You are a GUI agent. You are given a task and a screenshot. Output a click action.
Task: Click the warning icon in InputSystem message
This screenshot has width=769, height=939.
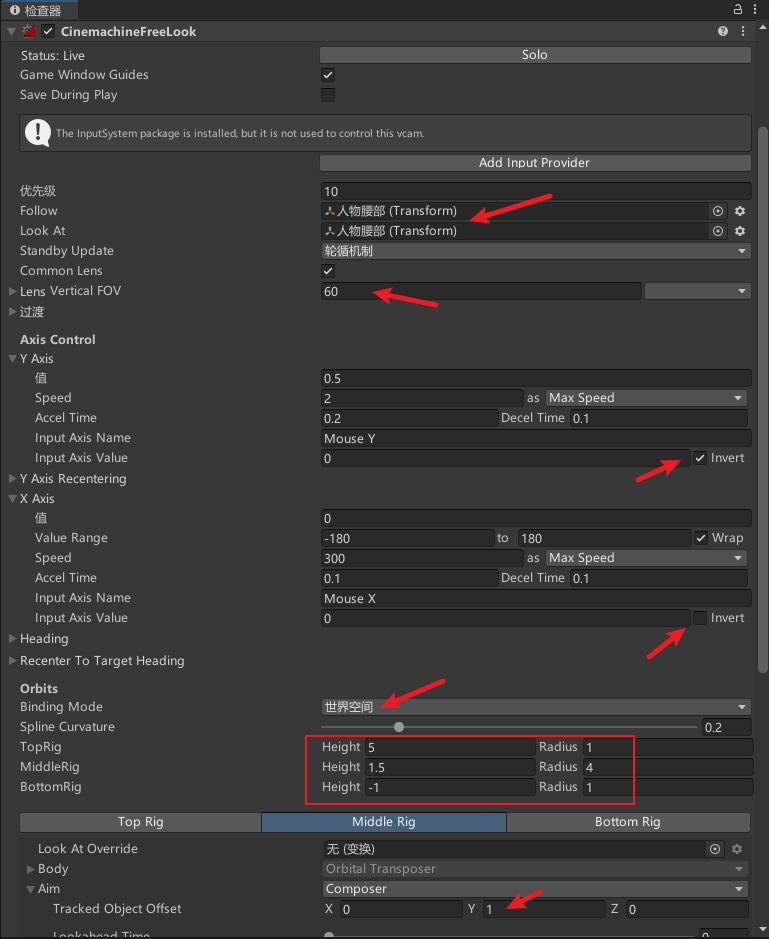pos(38,132)
